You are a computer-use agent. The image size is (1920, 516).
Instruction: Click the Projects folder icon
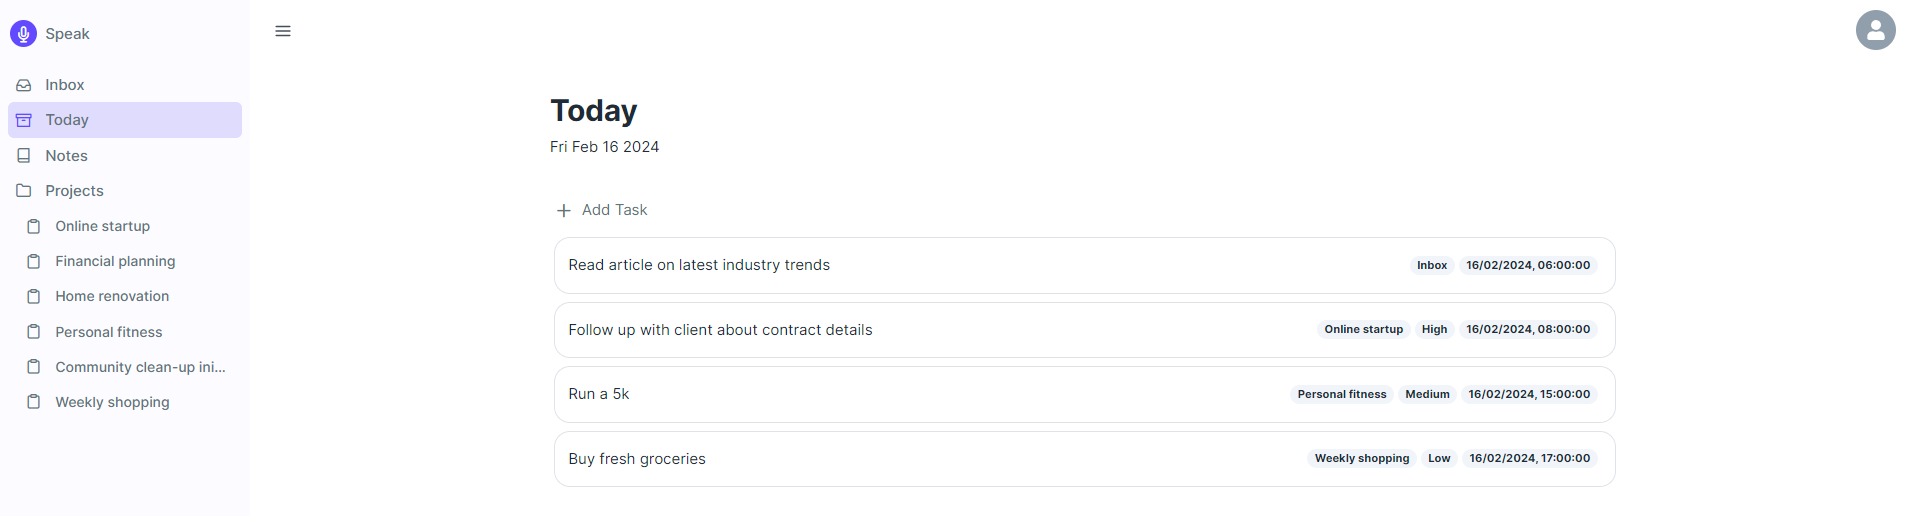pyautogui.click(x=24, y=191)
